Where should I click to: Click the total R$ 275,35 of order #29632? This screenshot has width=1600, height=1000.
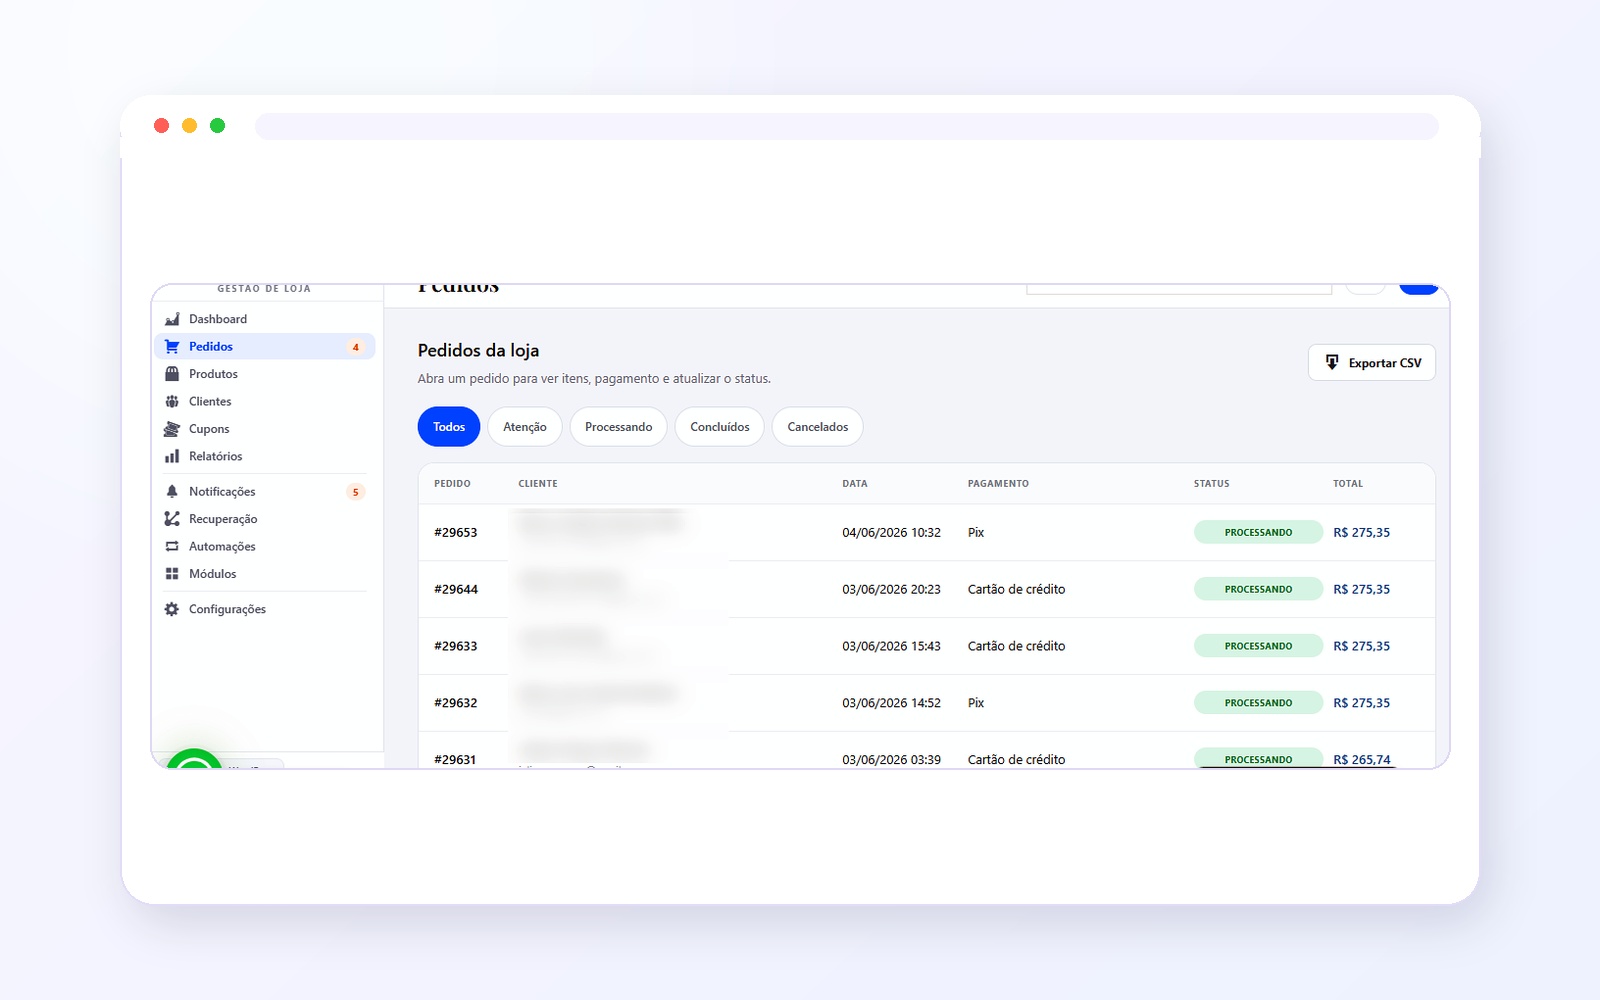click(1361, 703)
